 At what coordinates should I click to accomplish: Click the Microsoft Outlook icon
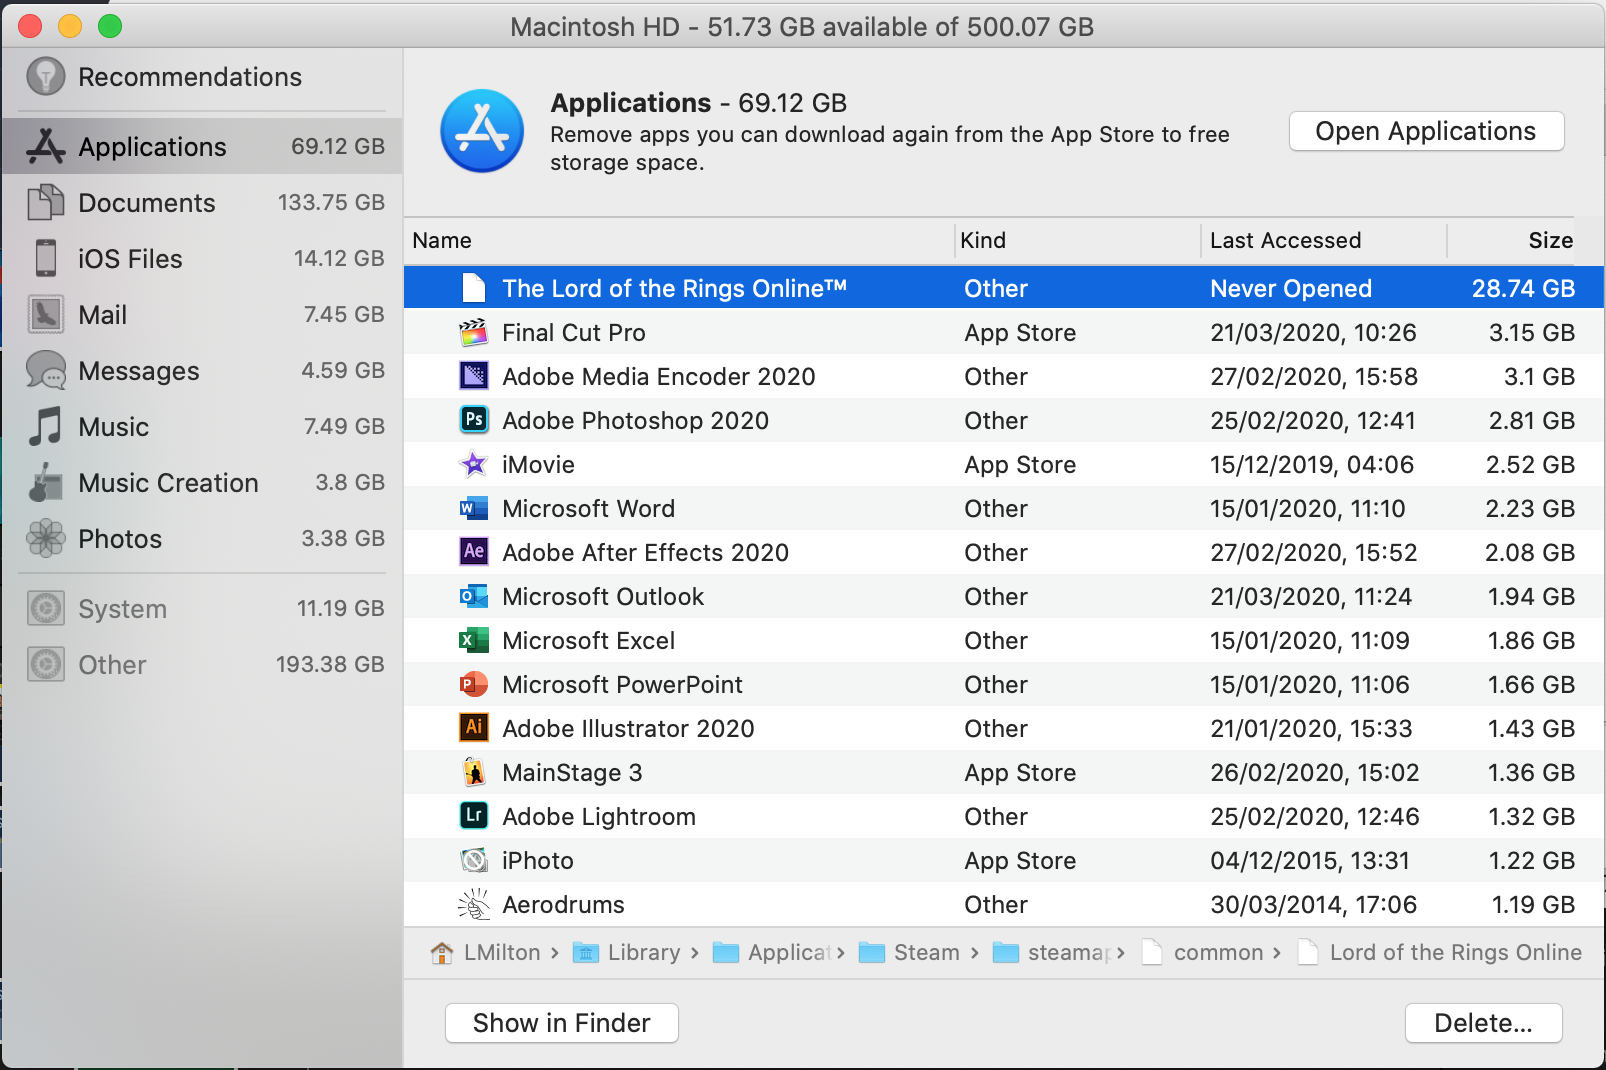click(474, 596)
